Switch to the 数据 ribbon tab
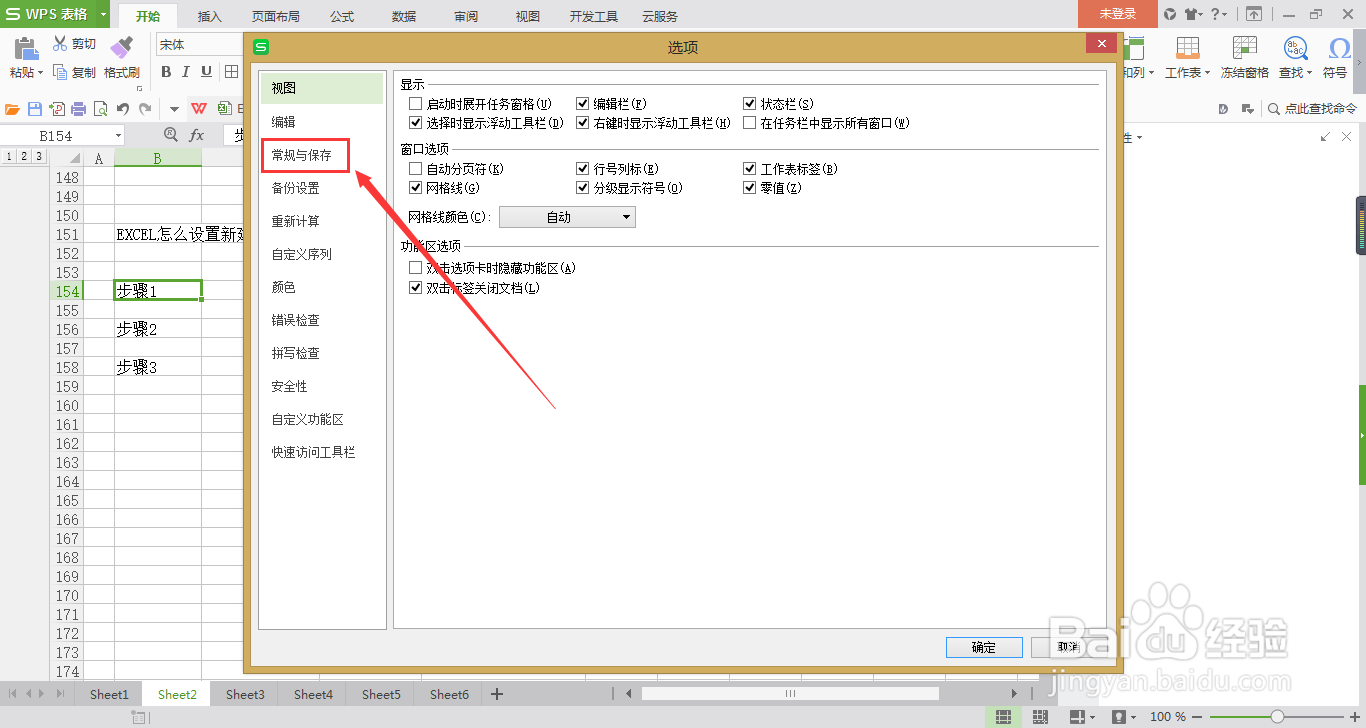Screen dimensions: 1366x728 tap(404, 16)
